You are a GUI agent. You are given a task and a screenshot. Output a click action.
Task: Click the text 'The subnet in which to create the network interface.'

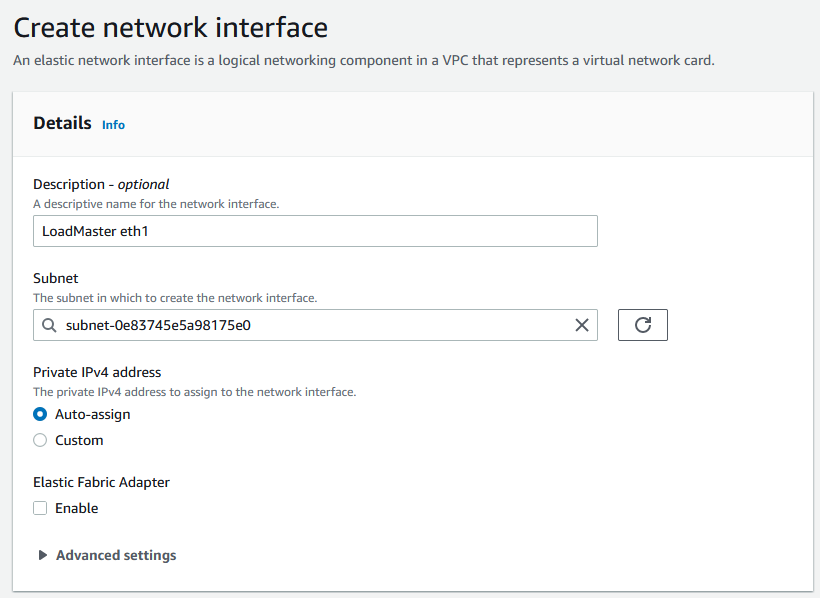tap(175, 298)
